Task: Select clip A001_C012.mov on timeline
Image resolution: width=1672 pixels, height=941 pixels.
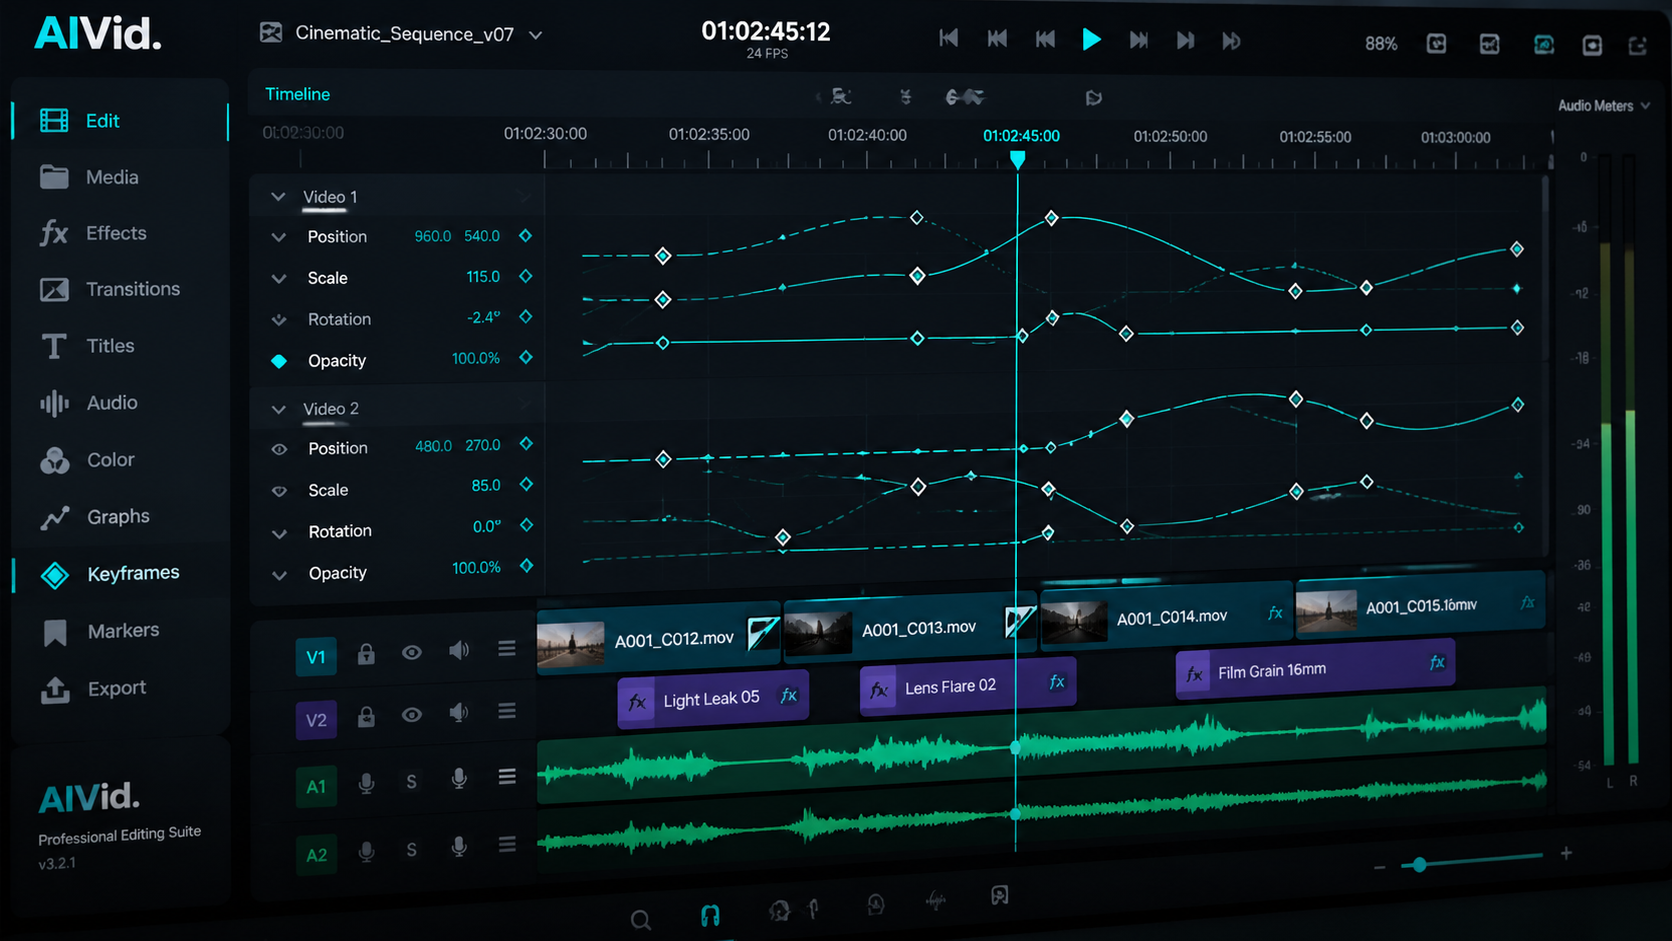Action: (658, 640)
